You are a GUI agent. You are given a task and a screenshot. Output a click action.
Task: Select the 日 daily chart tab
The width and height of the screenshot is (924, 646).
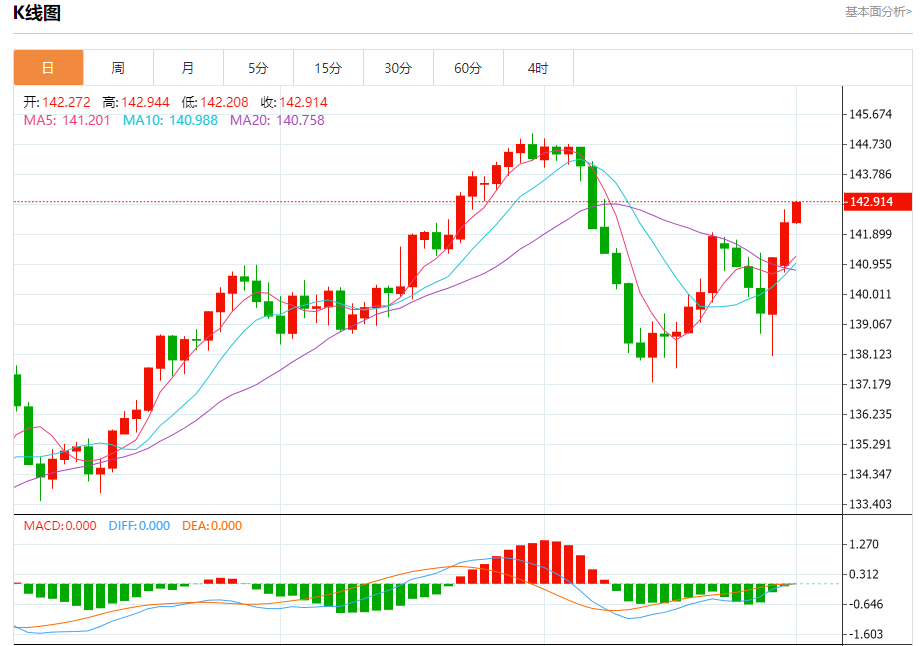coord(48,68)
